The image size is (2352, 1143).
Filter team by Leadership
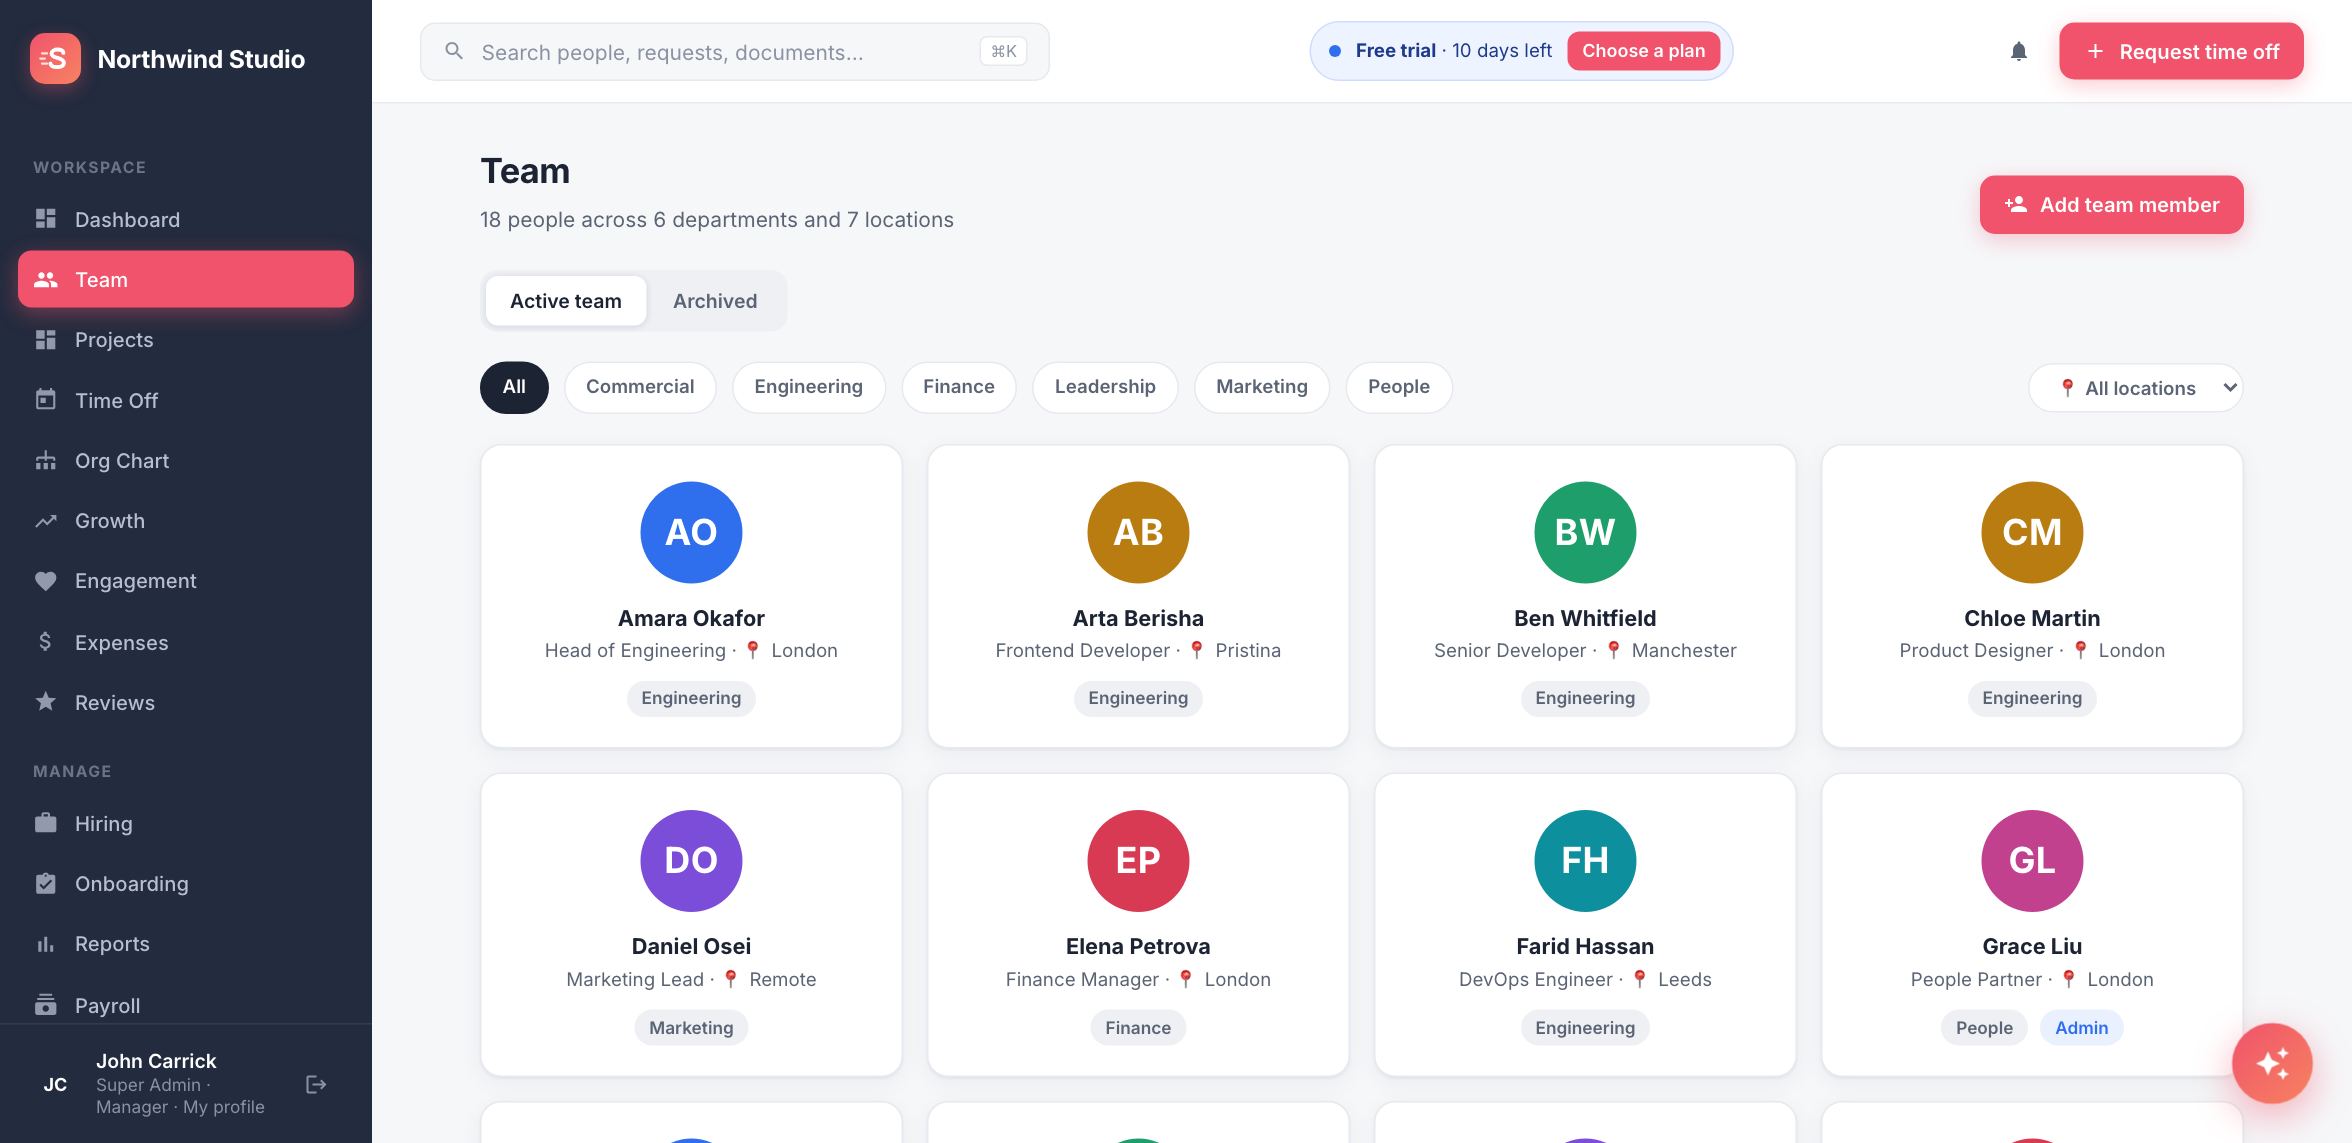[x=1105, y=387]
